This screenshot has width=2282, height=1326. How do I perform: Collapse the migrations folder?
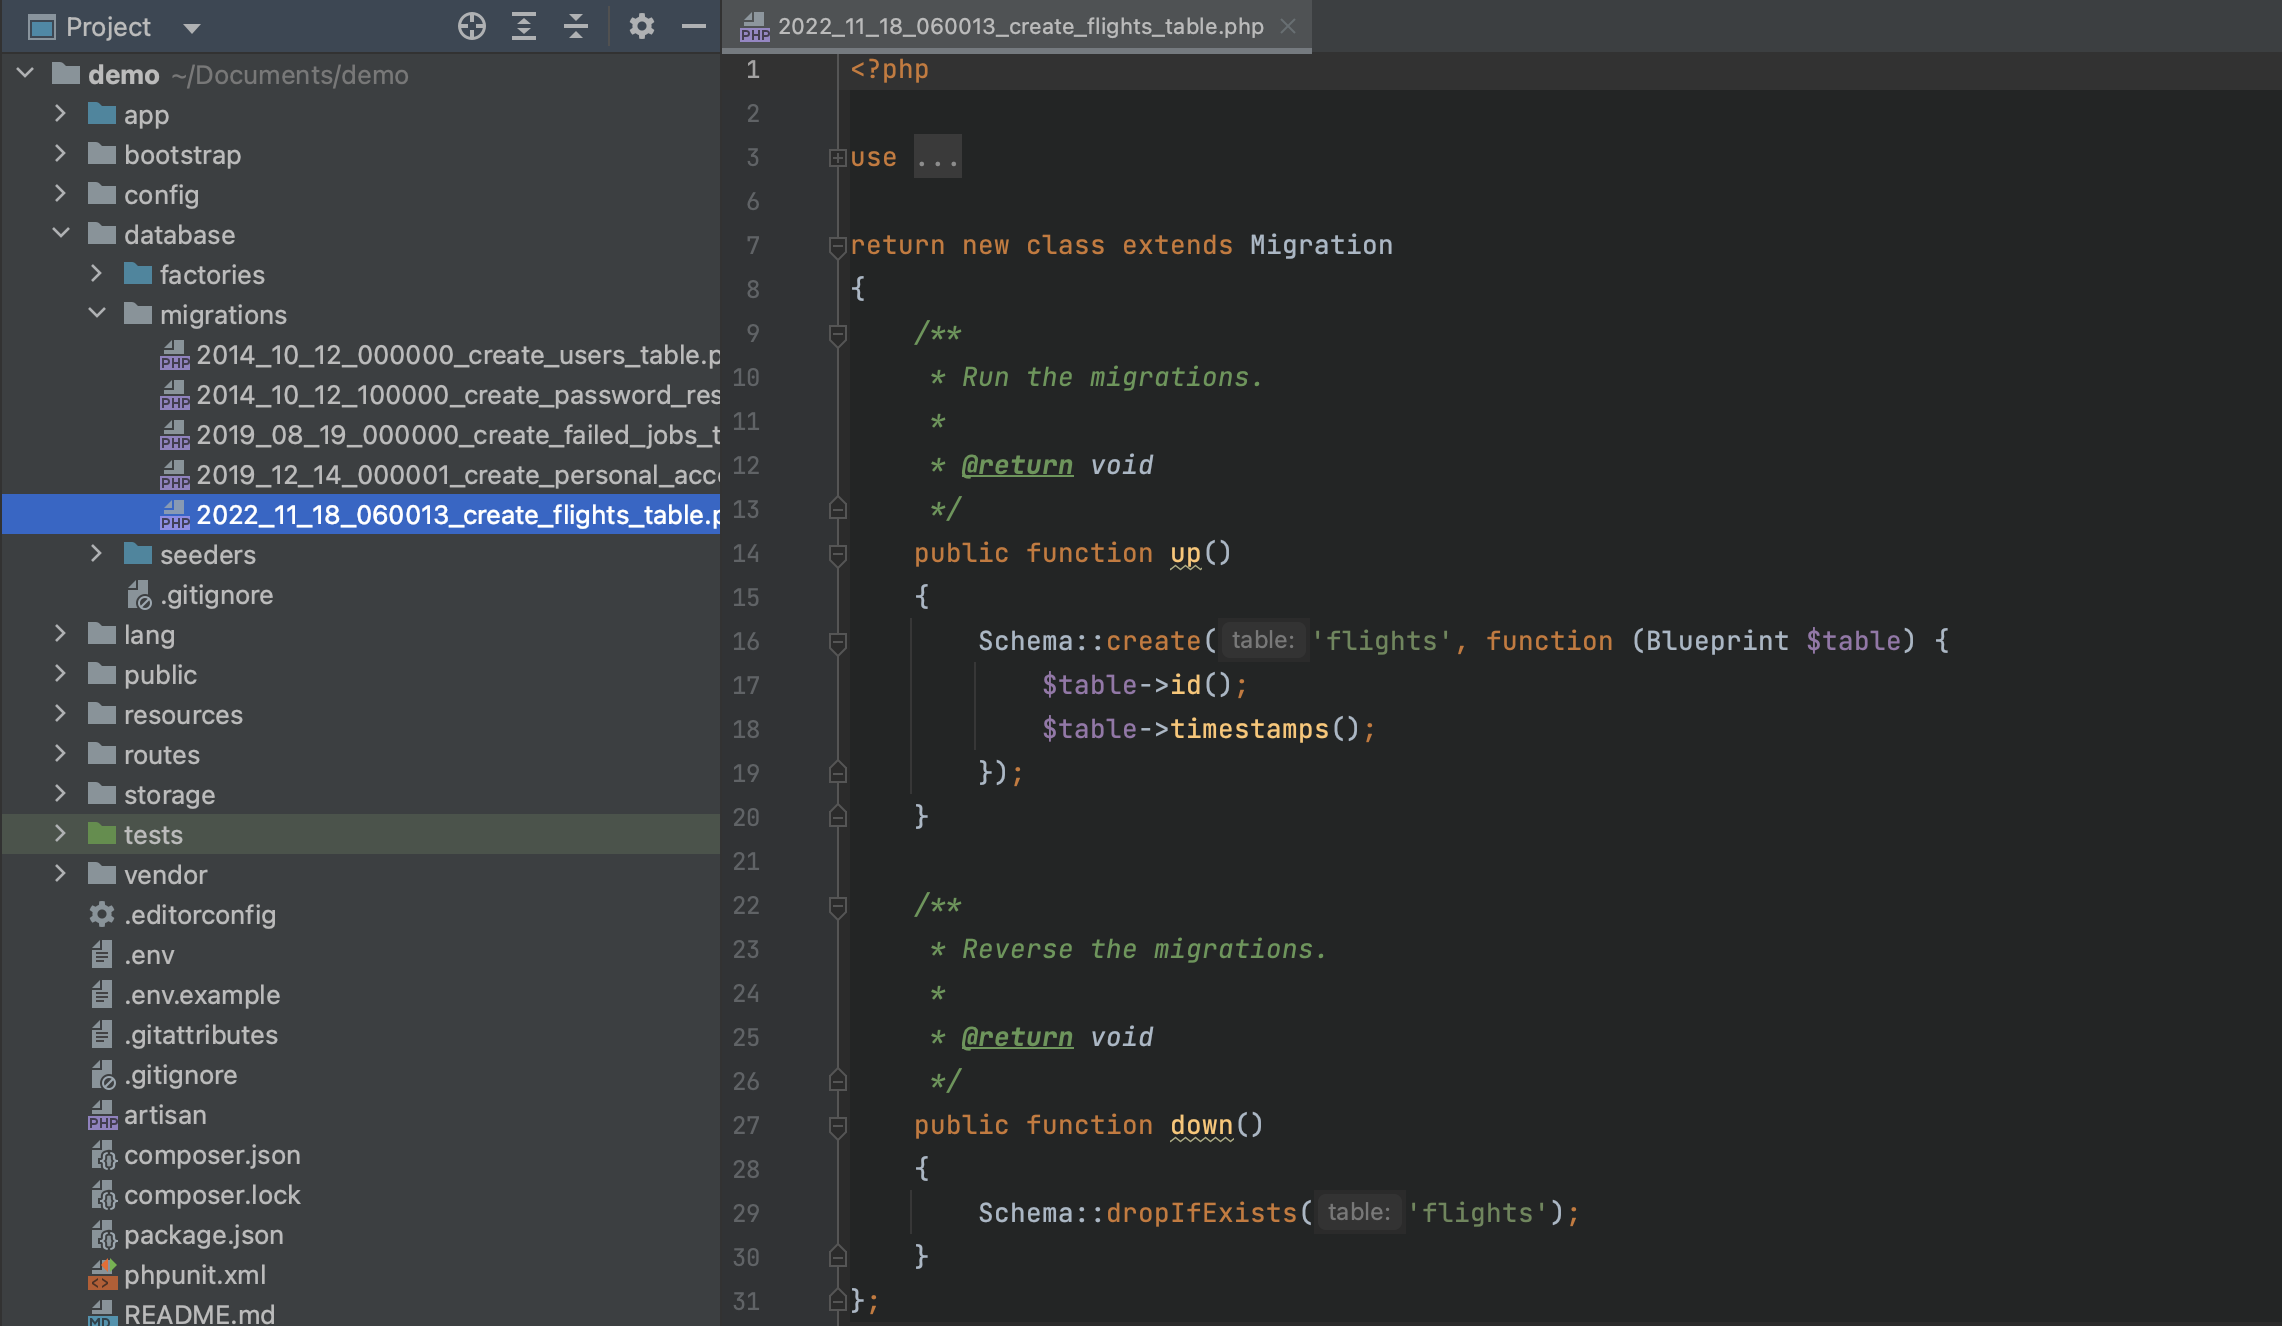pyautogui.click(x=96, y=314)
